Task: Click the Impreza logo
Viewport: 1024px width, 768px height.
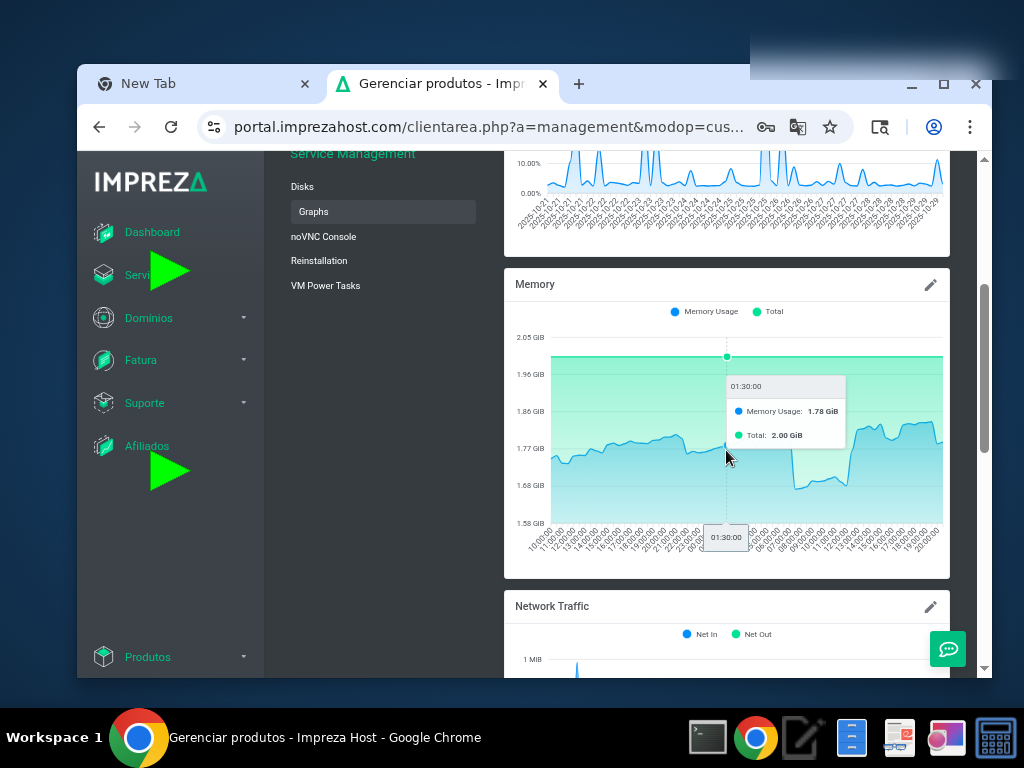Action: coord(151,182)
